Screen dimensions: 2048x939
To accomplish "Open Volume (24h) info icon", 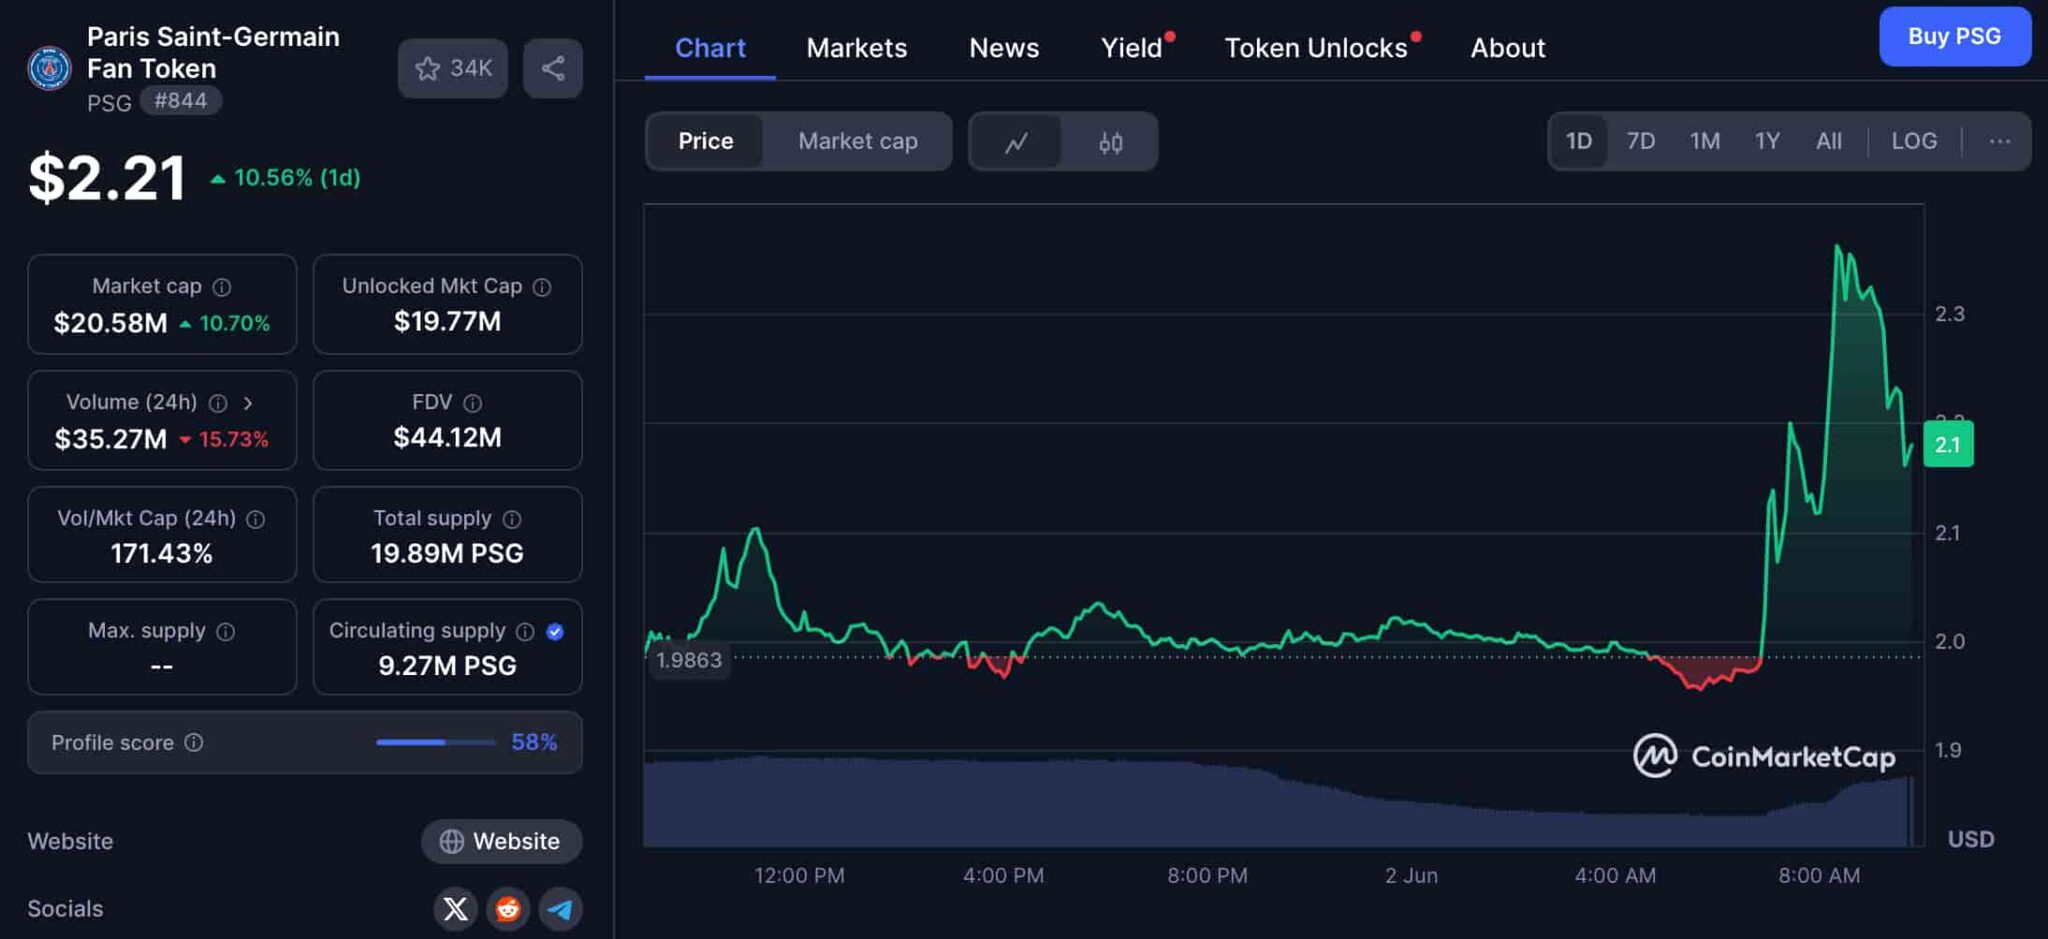I will pos(218,403).
